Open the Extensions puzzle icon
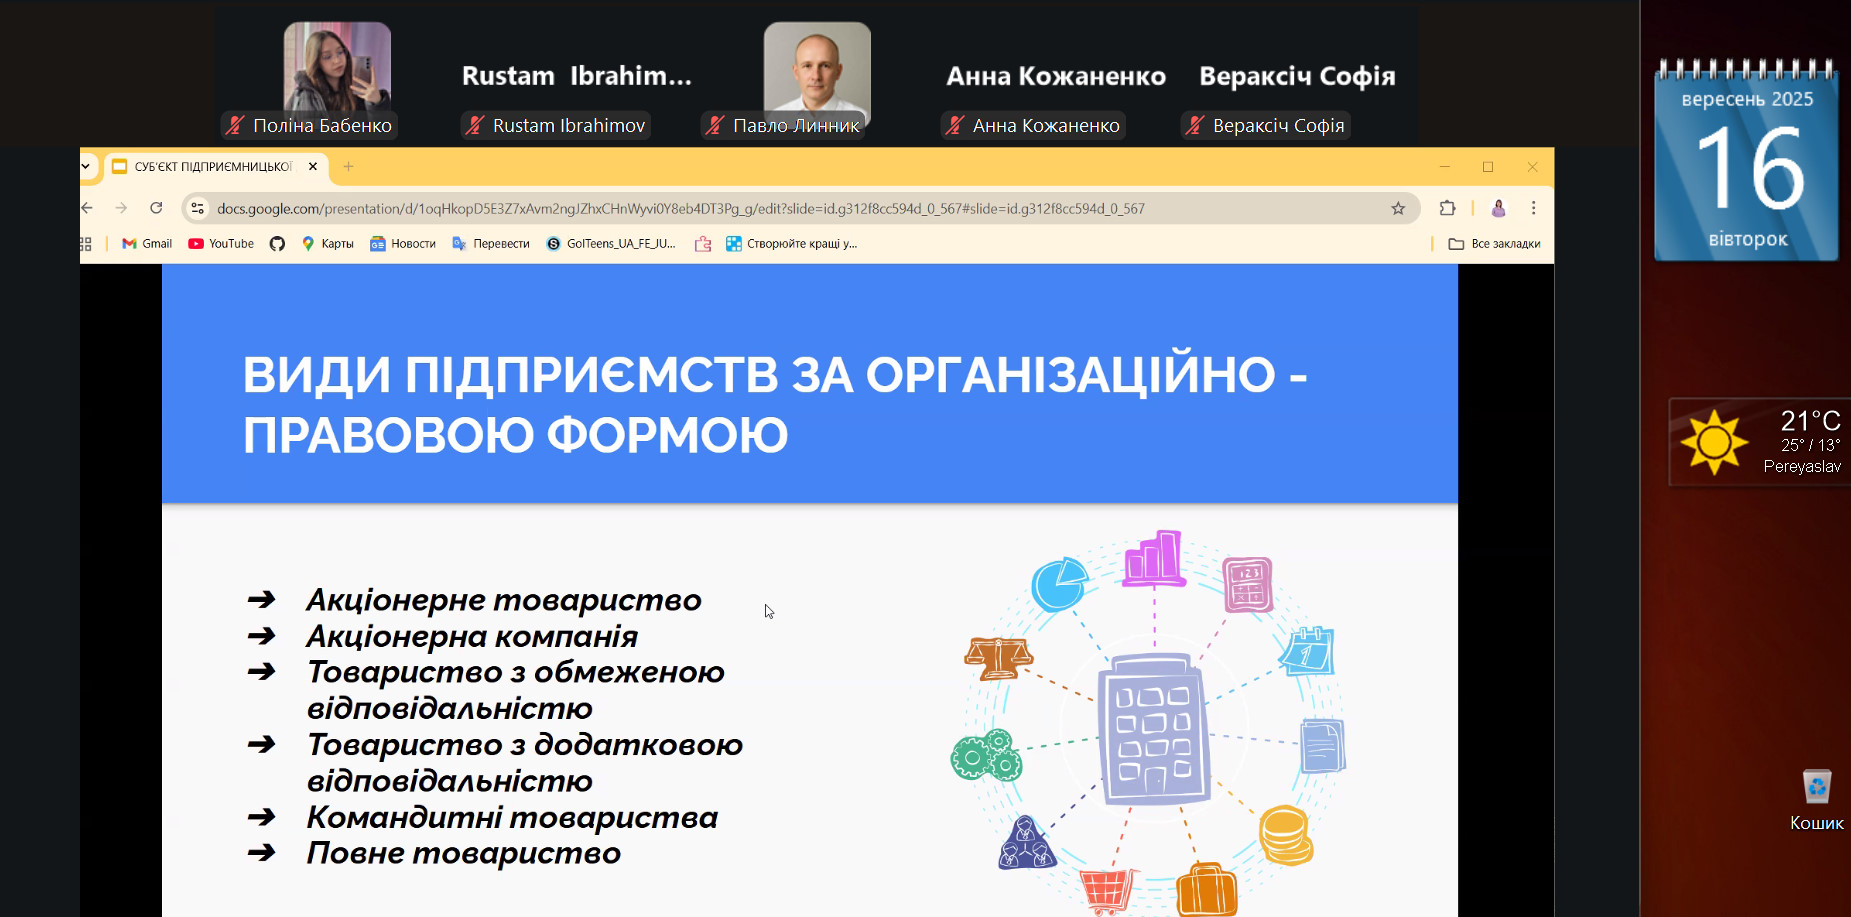Screen dimensions: 1851x917 [x=1447, y=208]
